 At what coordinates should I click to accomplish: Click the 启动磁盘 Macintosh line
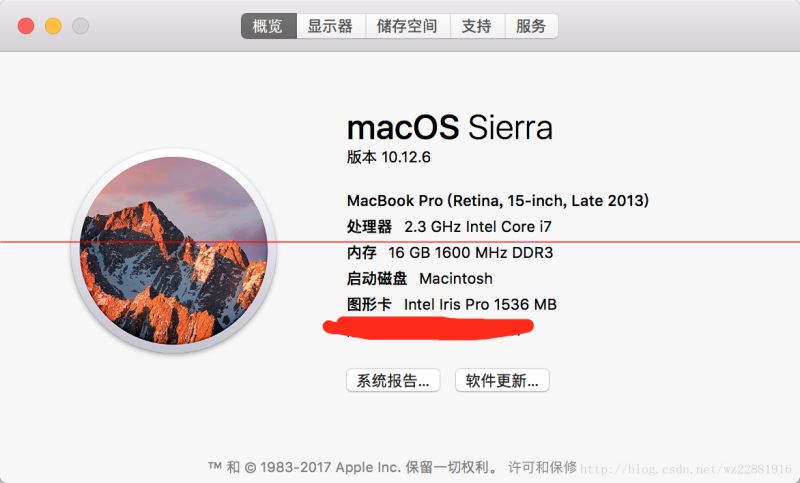[x=419, y=278]
